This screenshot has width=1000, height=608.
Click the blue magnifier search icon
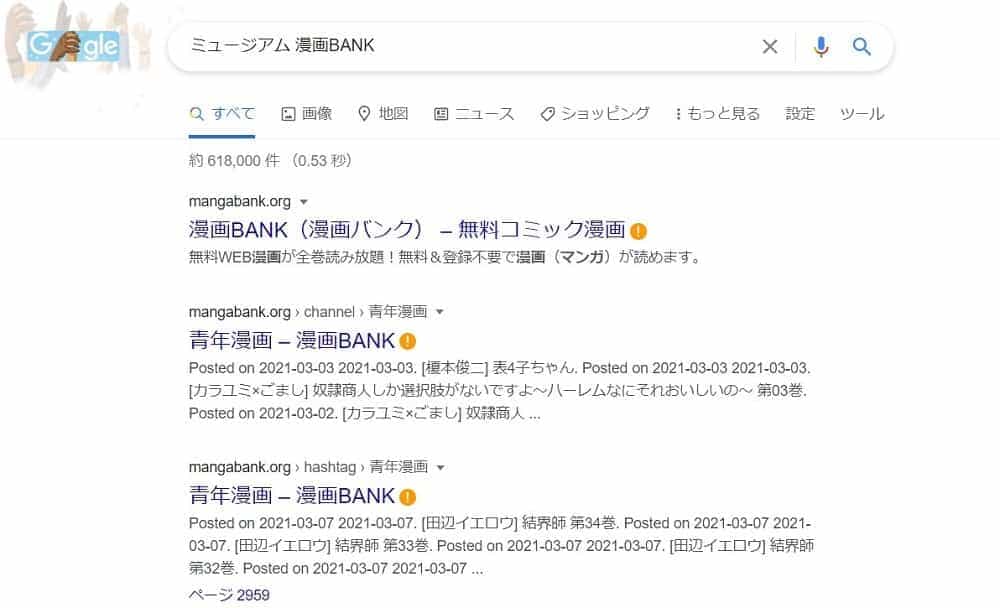point(862,47)
